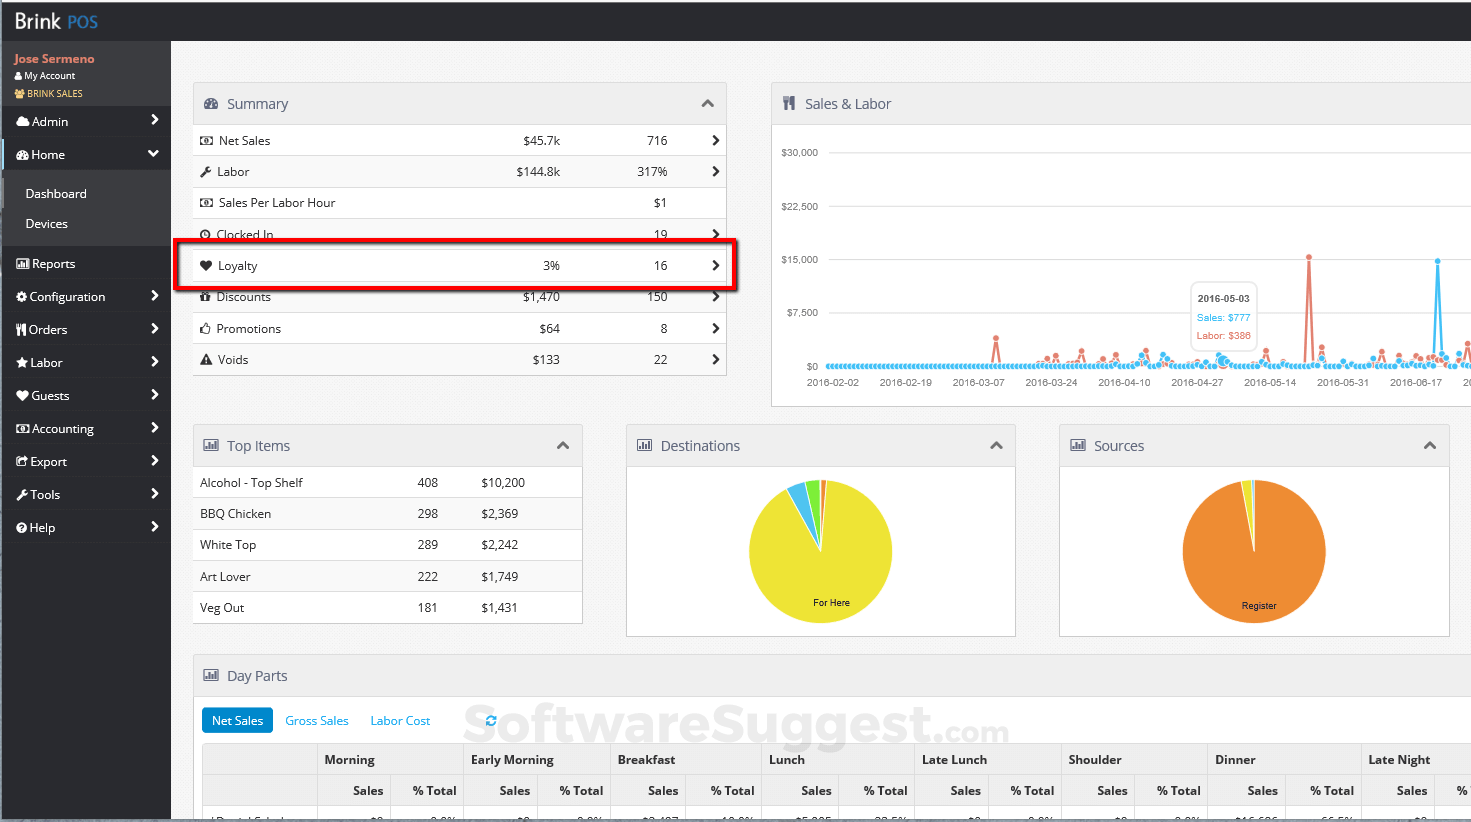The image size is (1471, 822).
Task: Select Devices in the sidebar
Action: (47, 224)
